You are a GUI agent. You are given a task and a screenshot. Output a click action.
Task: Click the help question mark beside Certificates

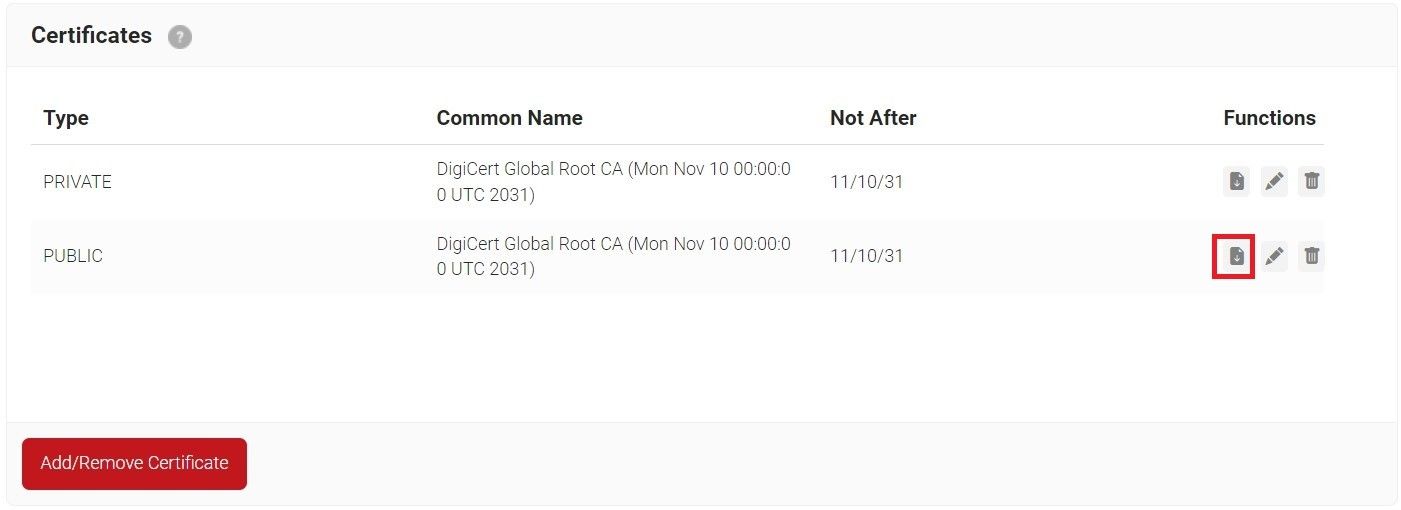point(180,37)
